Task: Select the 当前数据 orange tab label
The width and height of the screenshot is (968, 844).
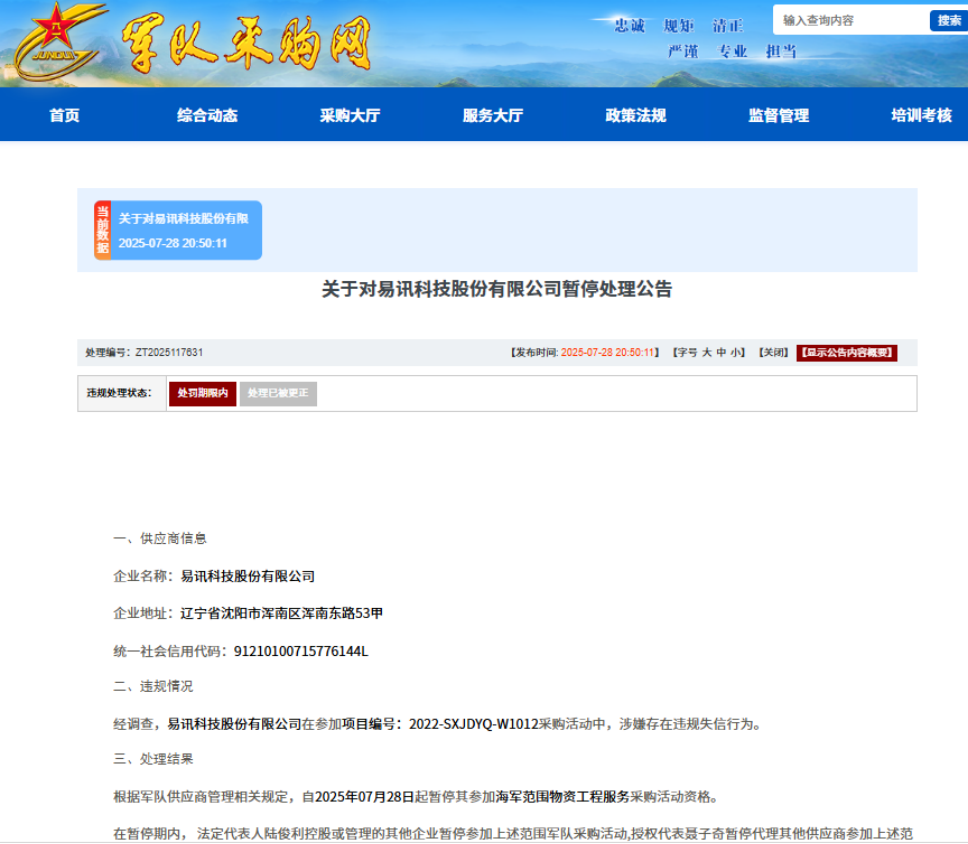Action: point(102,230)
